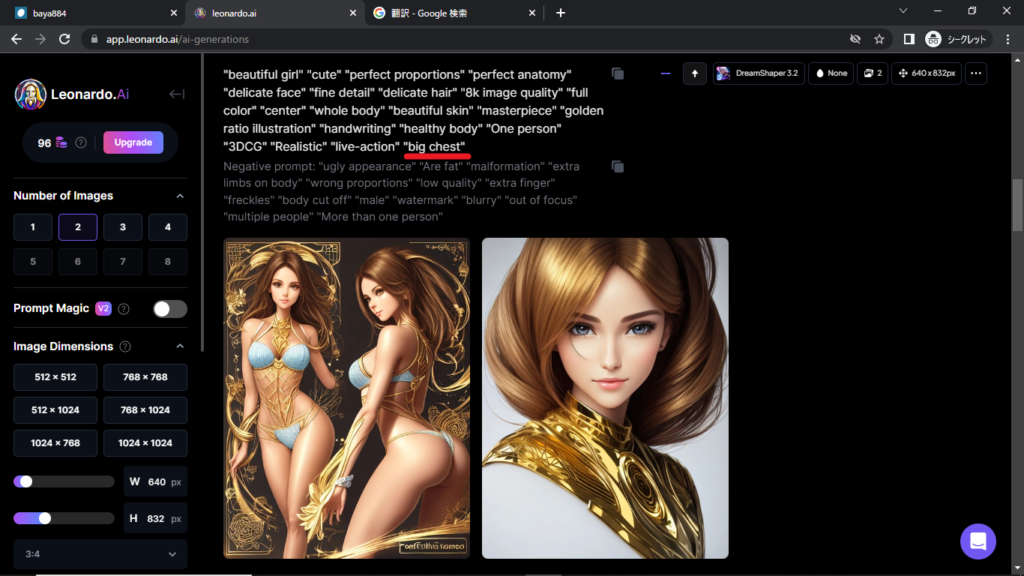1024x576 pixels.
Task: Click the help icon beside Image Dimensions
Action: [x=125, y=347]
